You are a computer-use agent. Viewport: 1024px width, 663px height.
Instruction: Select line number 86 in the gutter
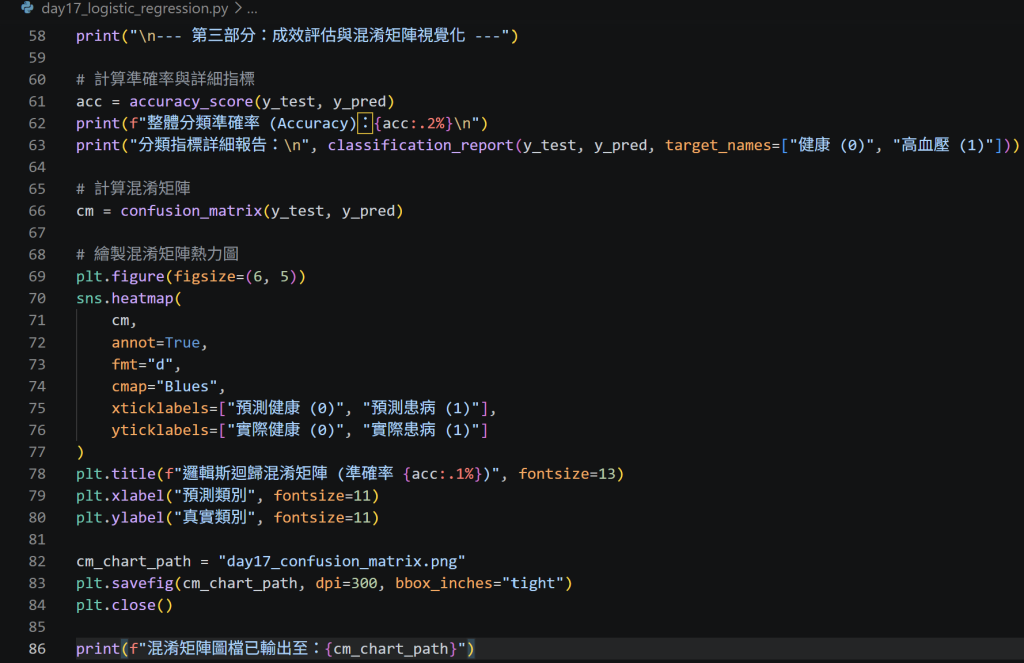click(37, 649)
